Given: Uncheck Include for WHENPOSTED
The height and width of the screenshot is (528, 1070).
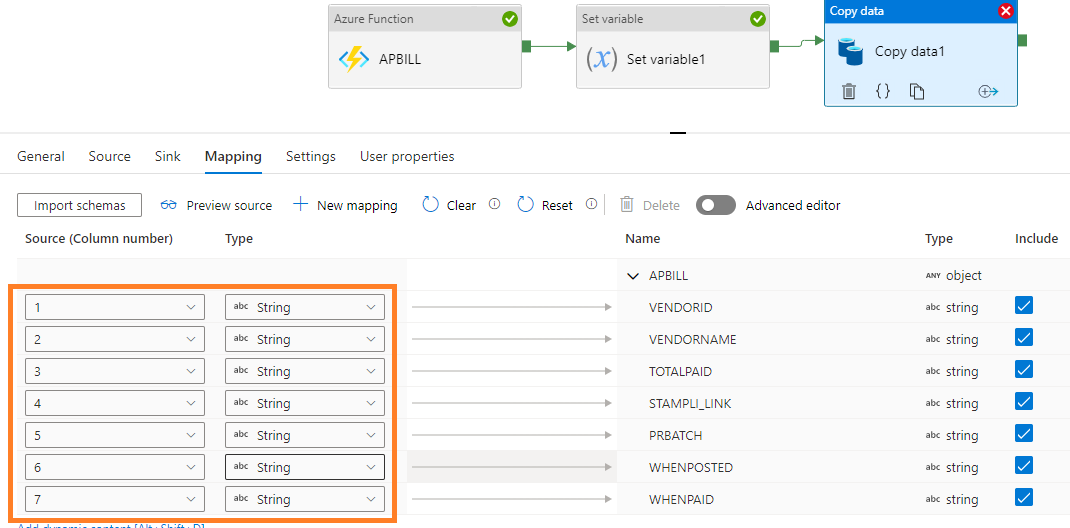Looking at the screenshot, I should tap(1024, 465).
